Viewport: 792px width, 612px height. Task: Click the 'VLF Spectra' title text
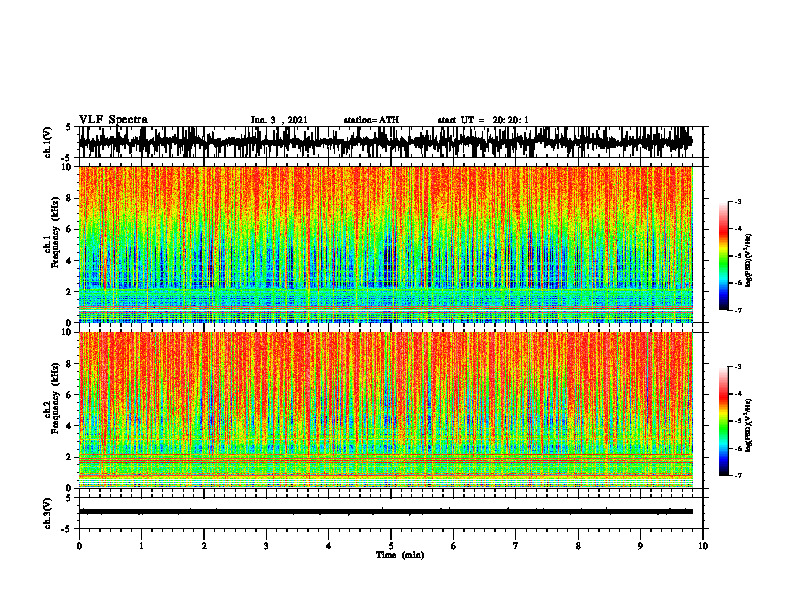click(113, 120)
